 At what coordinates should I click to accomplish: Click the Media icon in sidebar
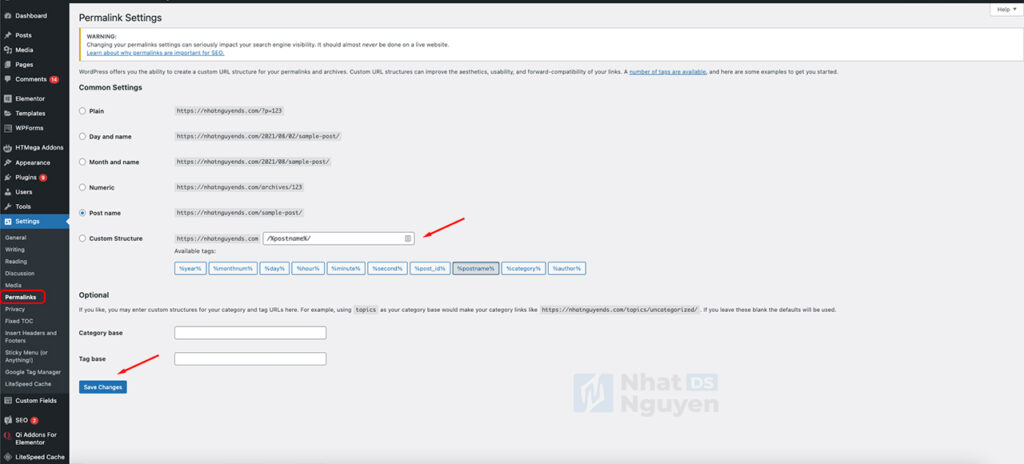8,50
